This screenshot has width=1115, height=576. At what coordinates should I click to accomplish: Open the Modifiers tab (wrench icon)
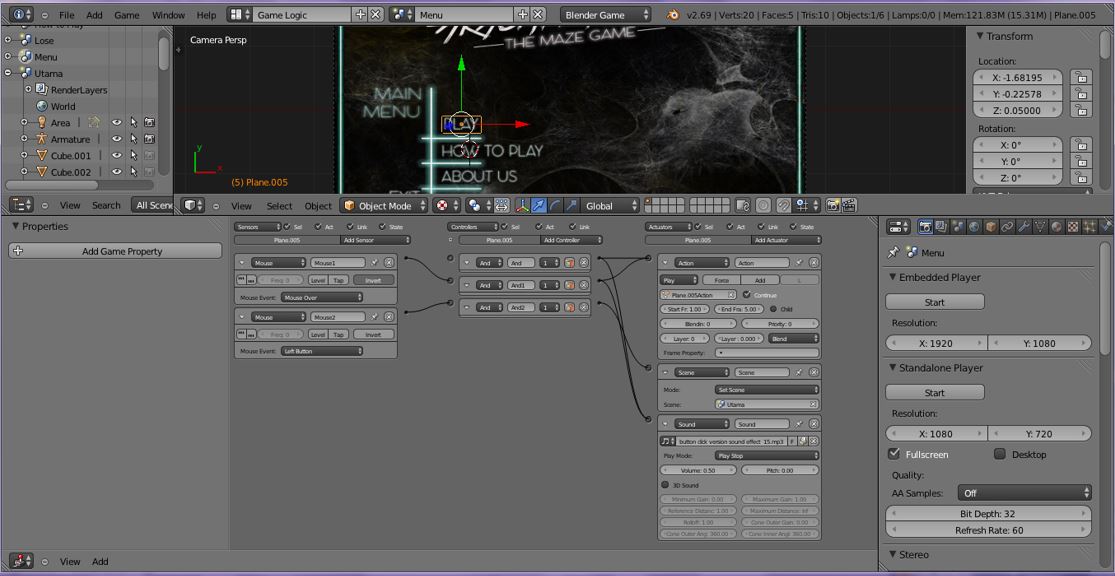click(x=1023, y=229)
